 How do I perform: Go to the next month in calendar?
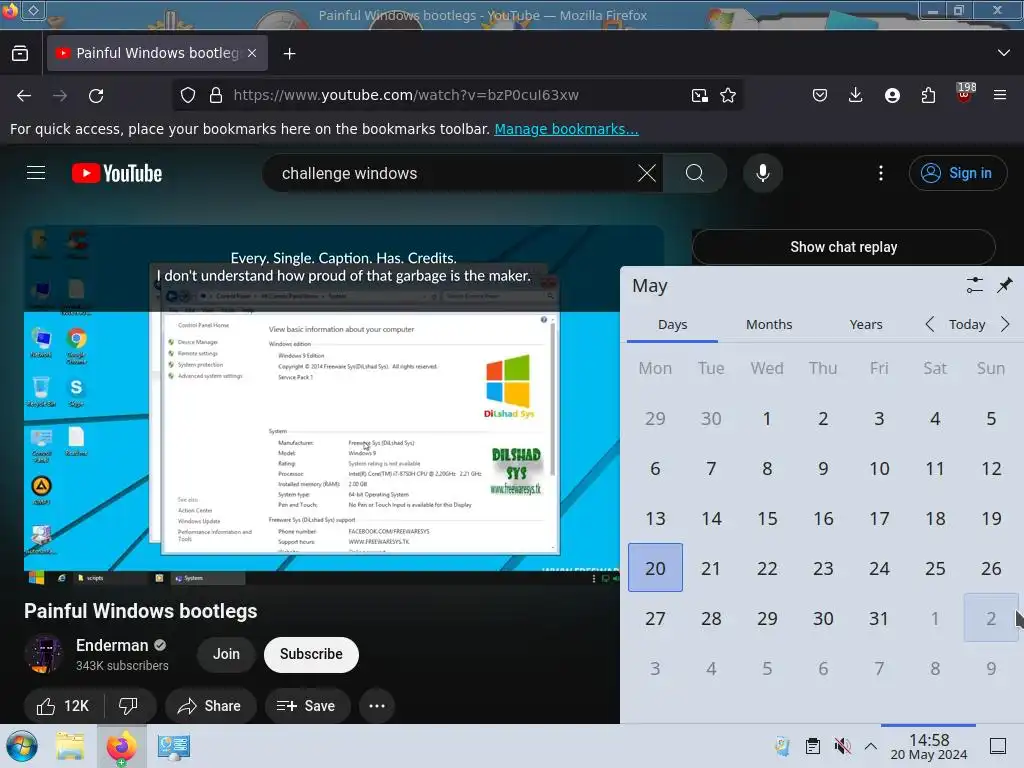pyautogui.click(x=1004, y=324)
